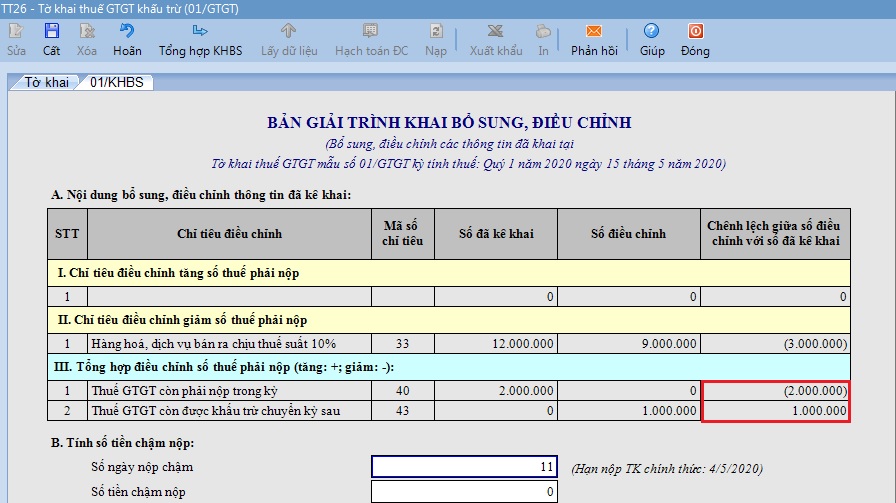Click the Tổng hợp KHBS toolbar icon
This screenshot has height=503, width=896.
pyautogui.click(x=200, y=30)
